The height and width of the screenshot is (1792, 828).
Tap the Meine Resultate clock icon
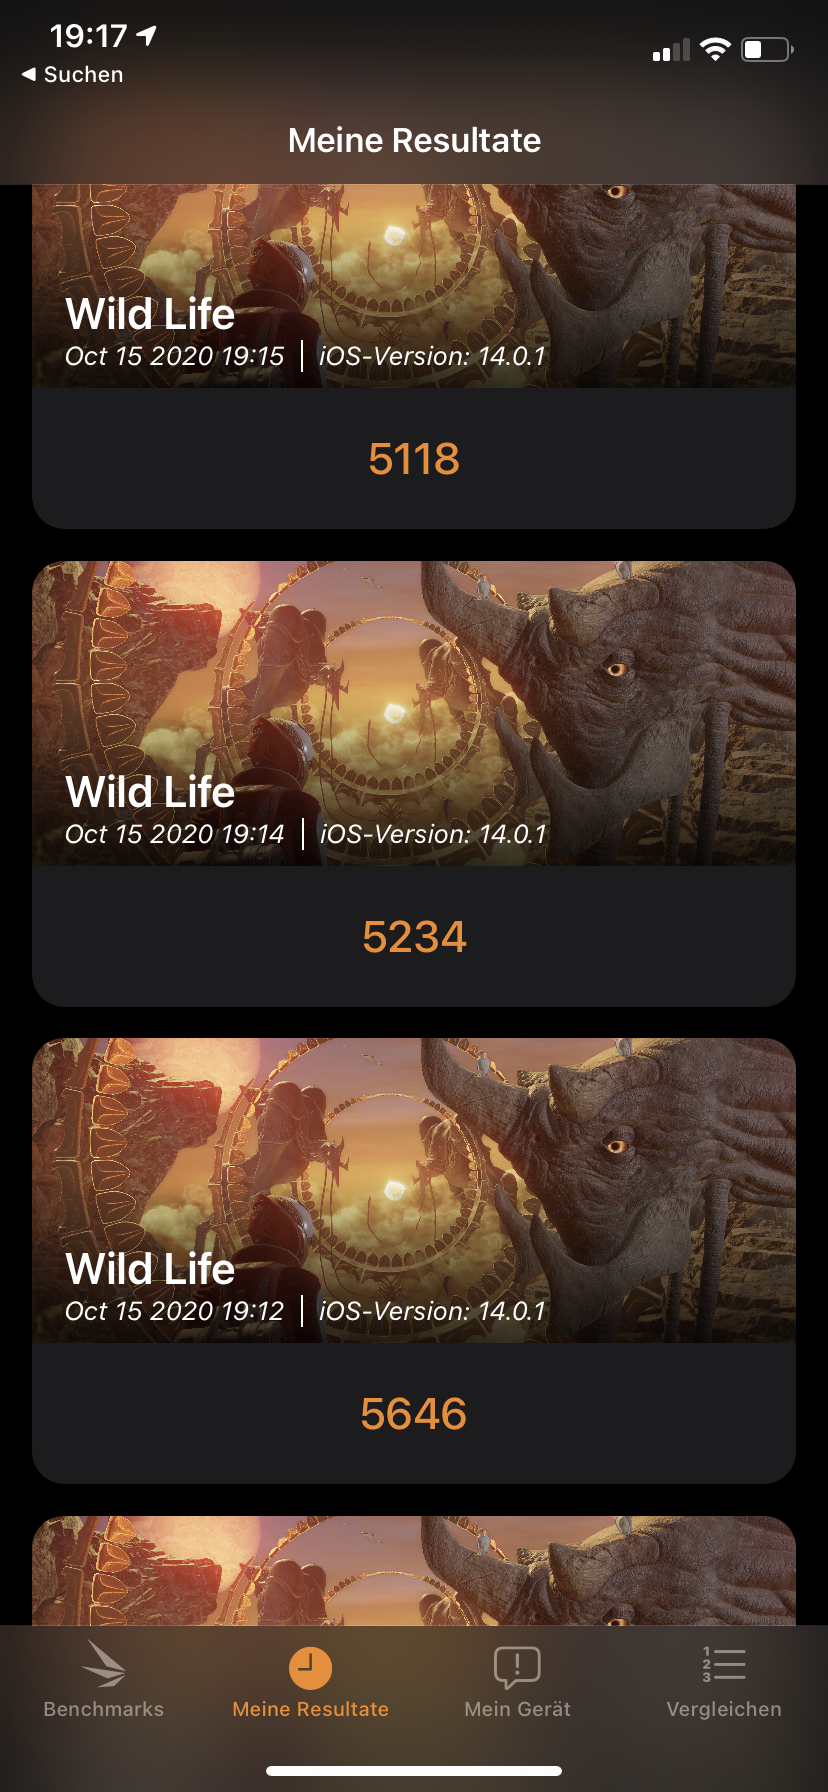point(310,1667)
